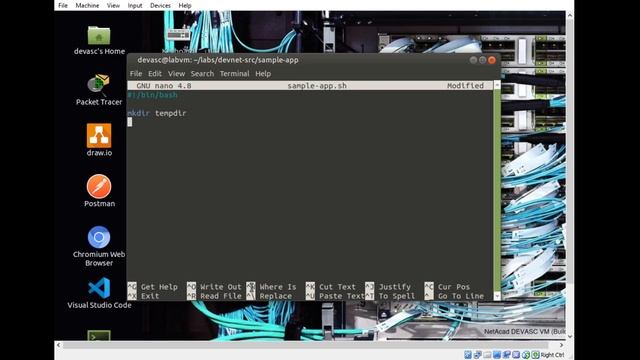Open VirtualBox File menu
Image resolution: width=640 pixels, height=360 pixels.
click(x=63, y=5)
